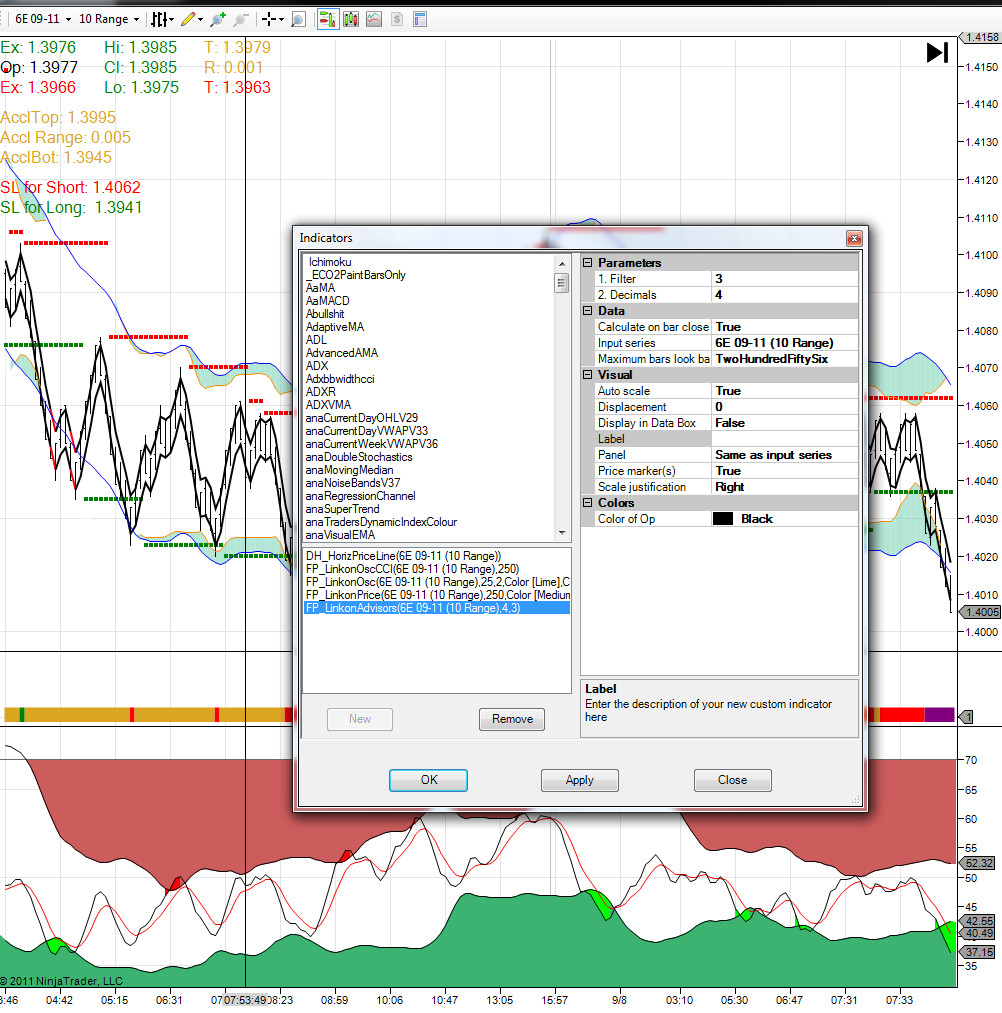Select Maximum bars look back value

pyautogui.click(x=785, y=359)
